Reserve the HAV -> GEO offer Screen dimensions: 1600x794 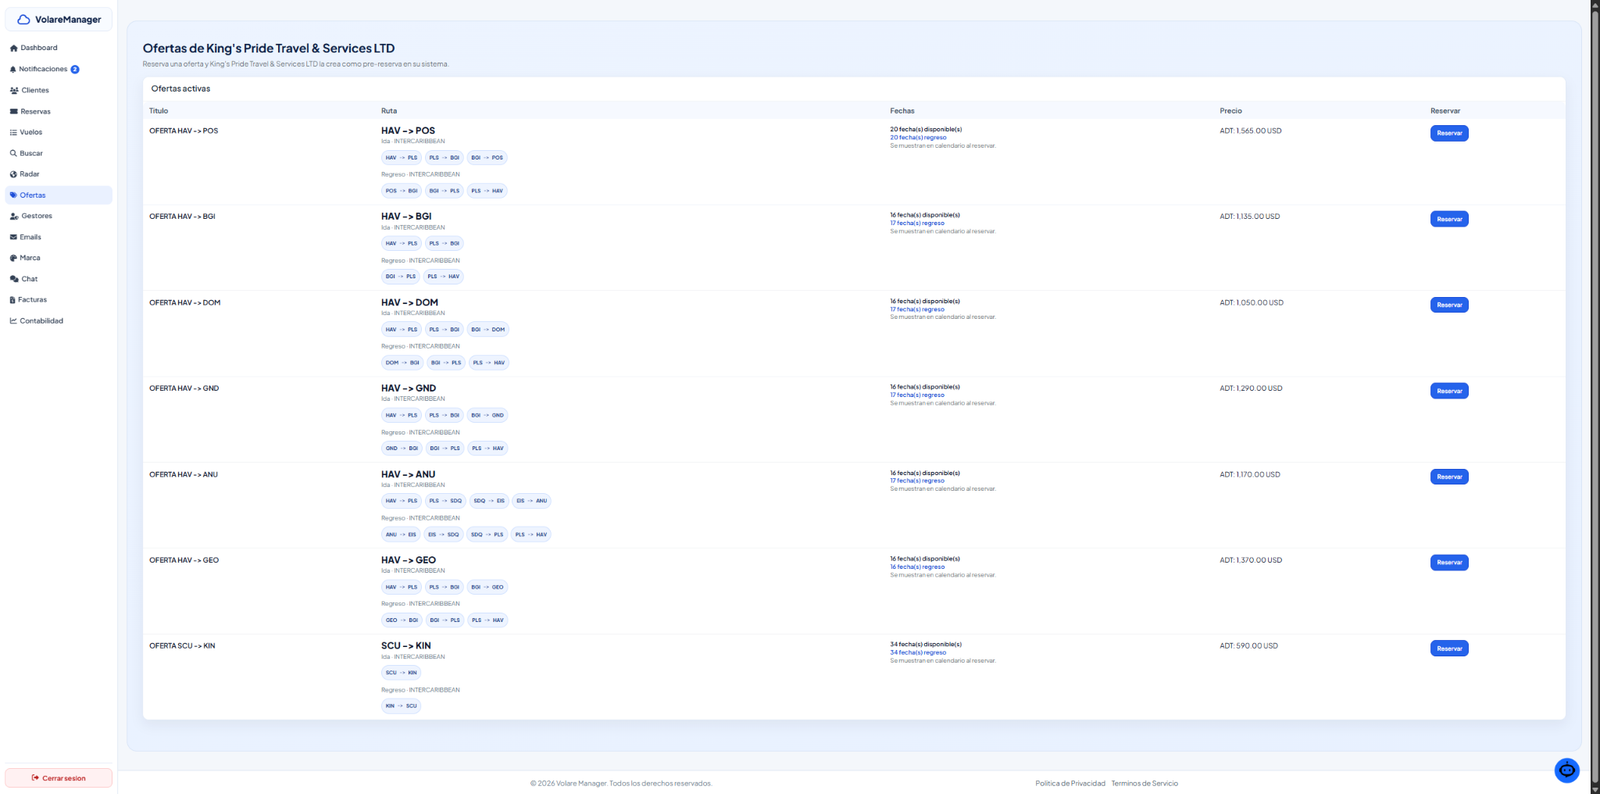[x=1449, y=563]
